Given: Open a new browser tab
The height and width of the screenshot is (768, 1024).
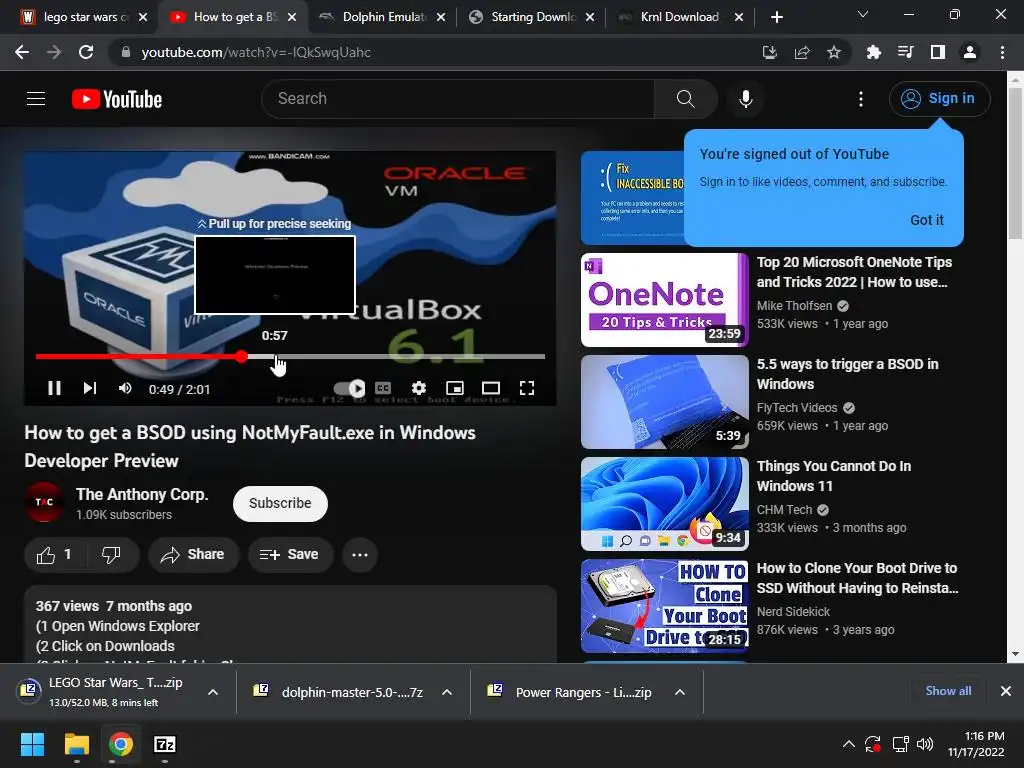Looking at the screenshot, I should point(776,17).
